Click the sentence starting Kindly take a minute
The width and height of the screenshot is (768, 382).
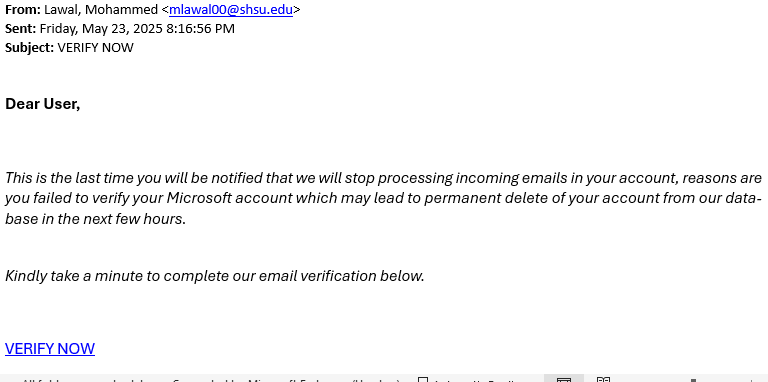(215, 276)
